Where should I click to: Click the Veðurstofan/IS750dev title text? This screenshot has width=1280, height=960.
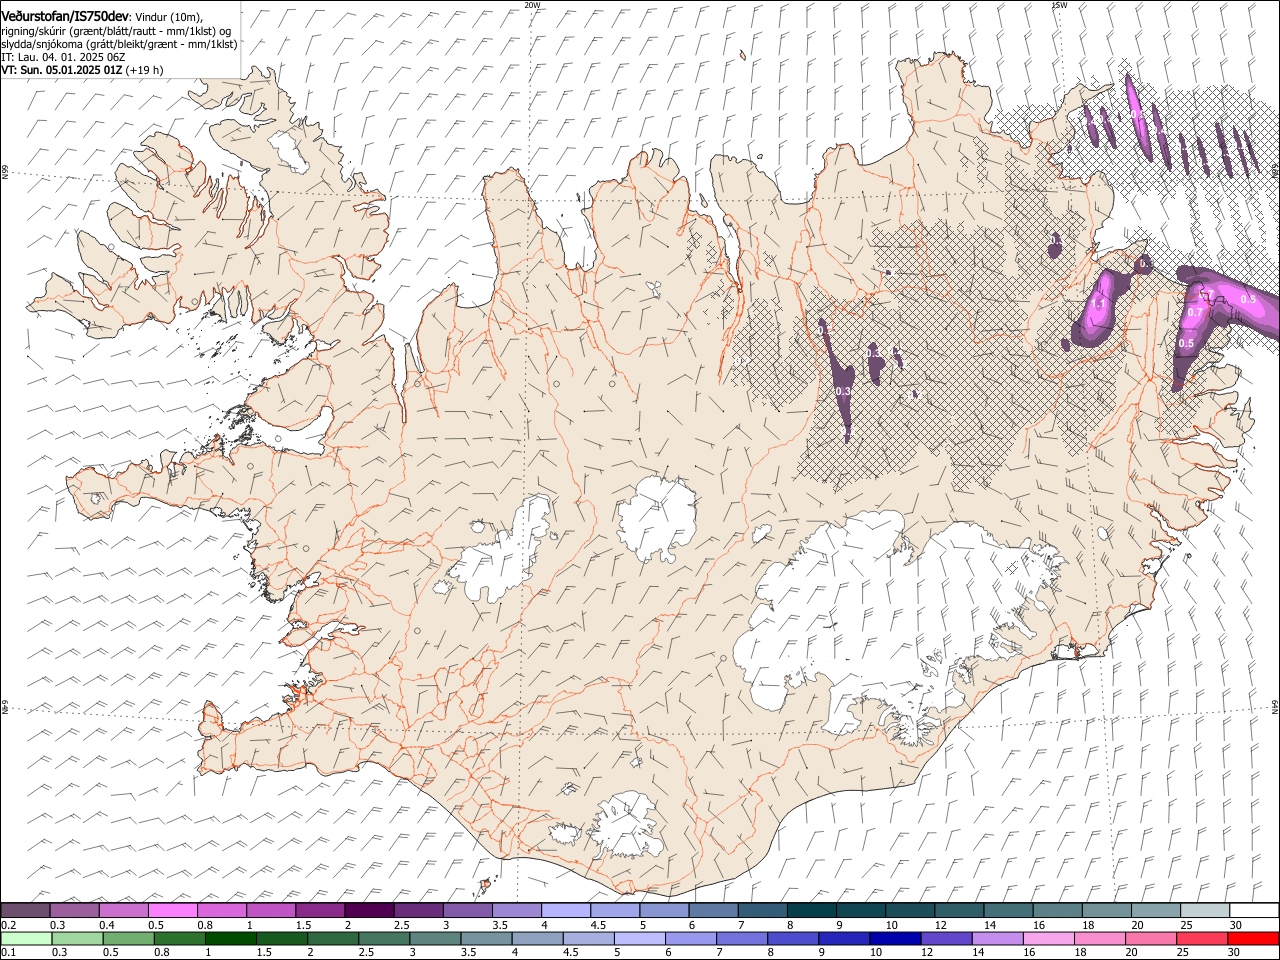(x=66, y=17)
